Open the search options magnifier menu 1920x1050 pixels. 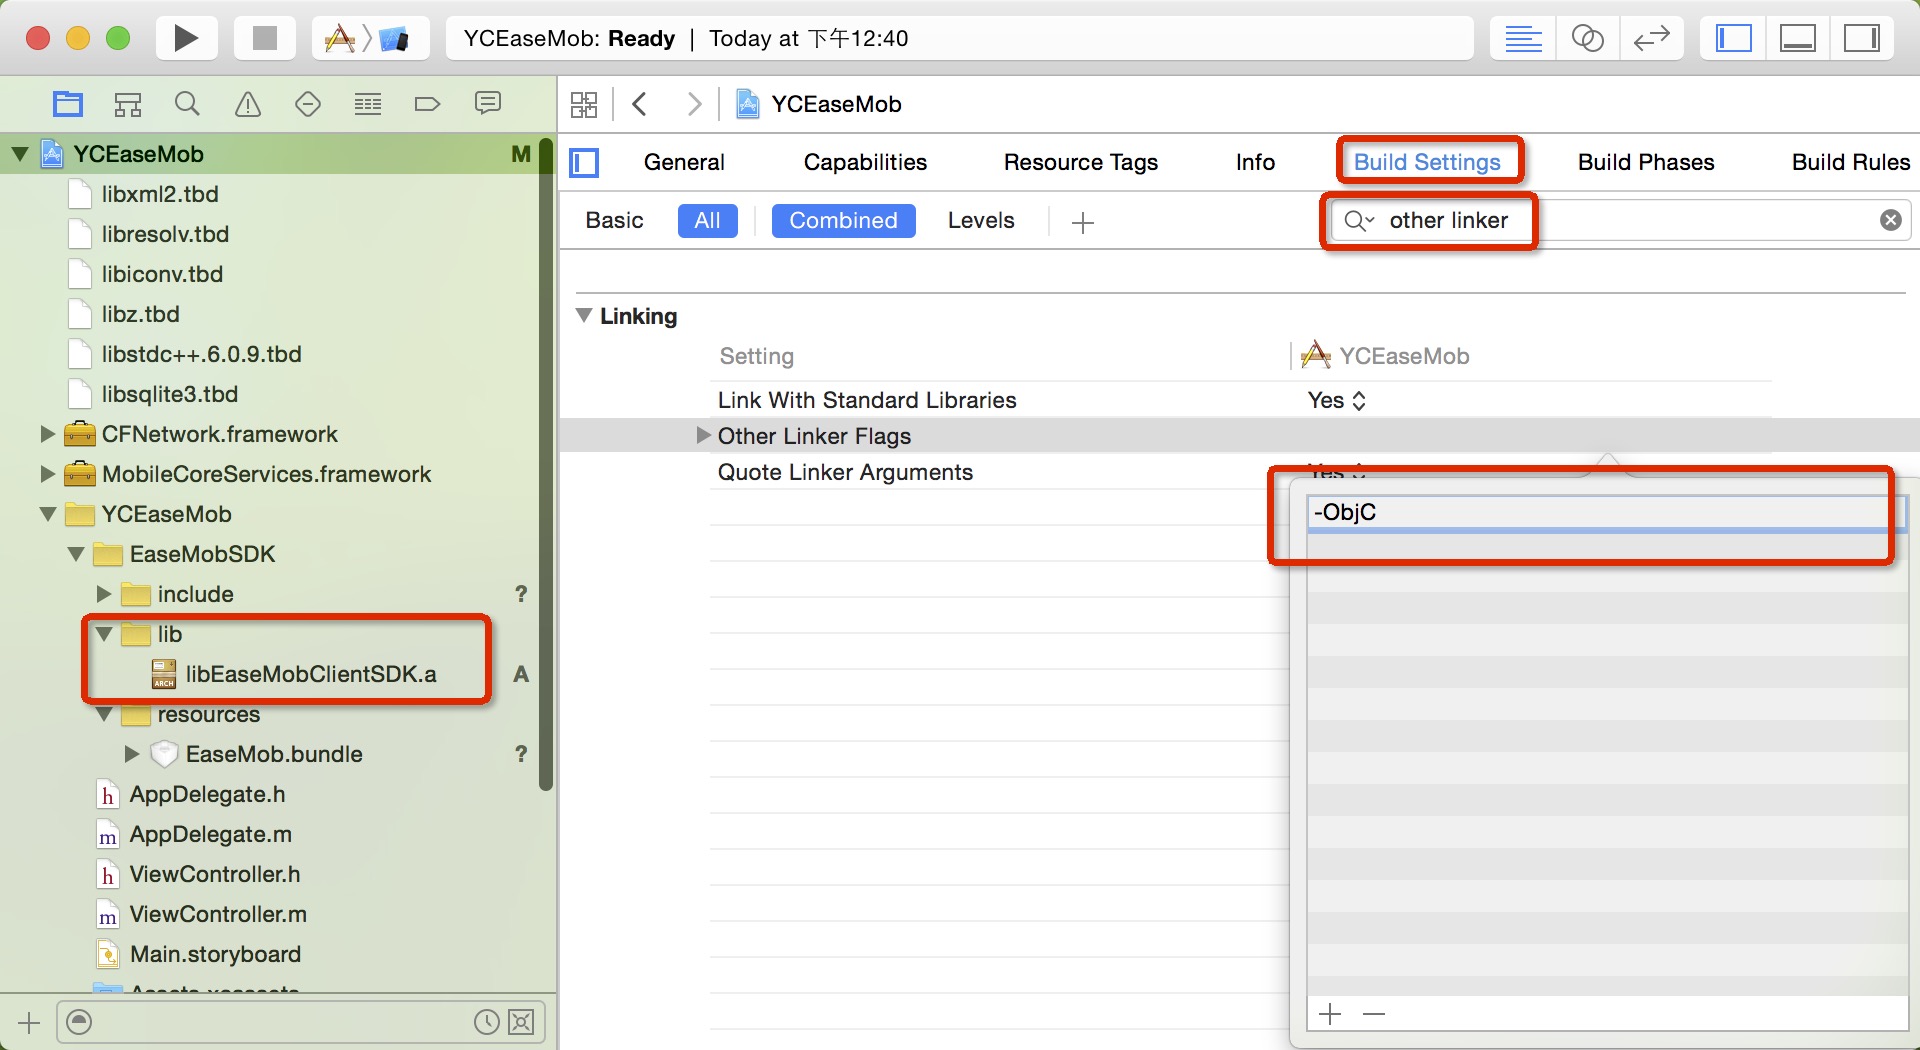[1359, 220]
